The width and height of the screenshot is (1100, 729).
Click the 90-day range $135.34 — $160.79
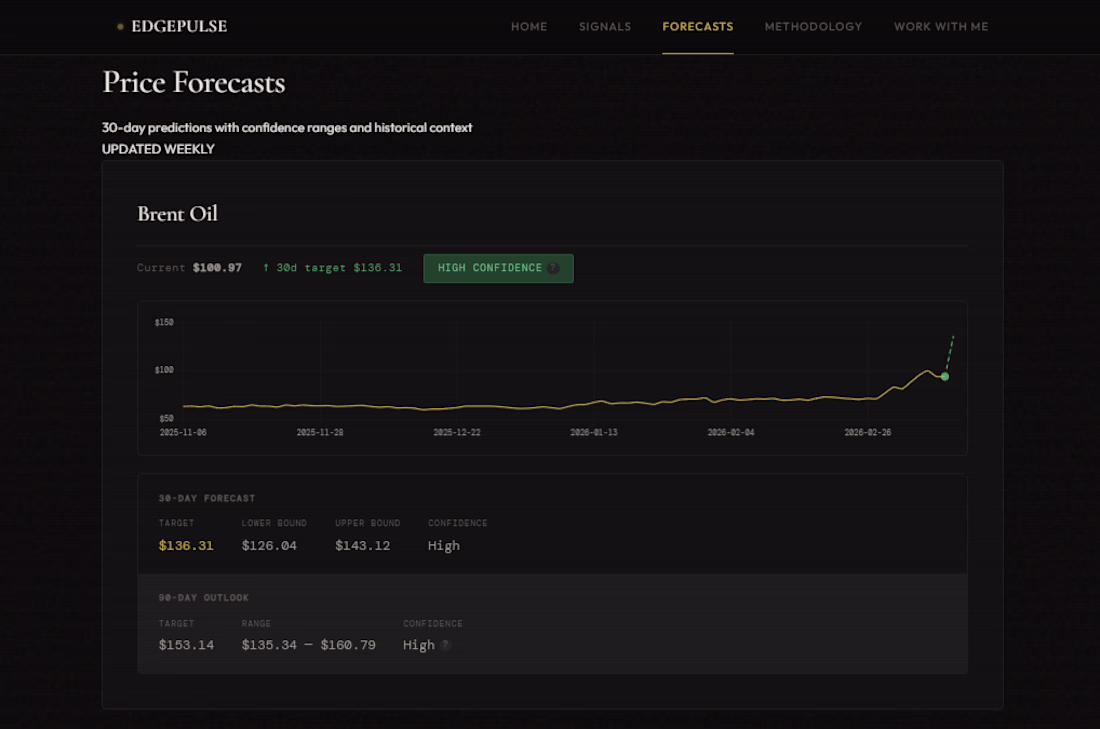point(308,645)
